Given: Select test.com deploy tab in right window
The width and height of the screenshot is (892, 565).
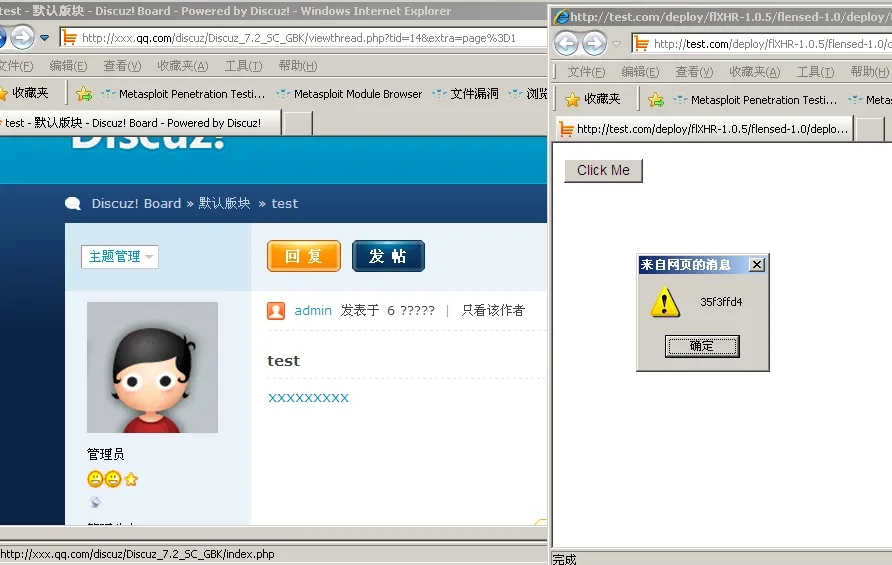Looking at the screenshot, I should (704, 129).
